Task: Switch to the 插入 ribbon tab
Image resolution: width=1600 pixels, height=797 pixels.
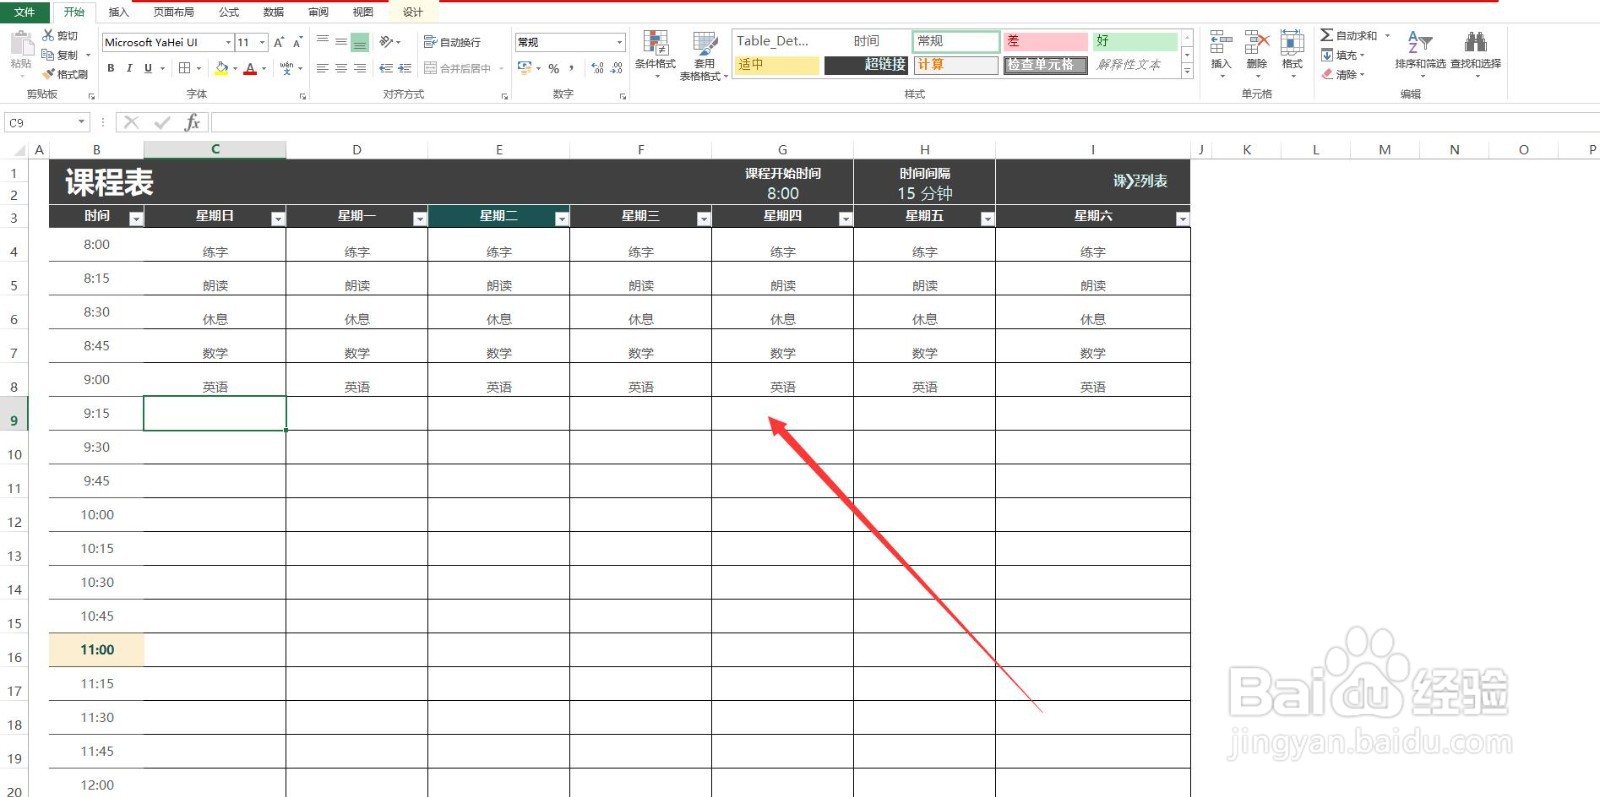Action: (118, 12)
